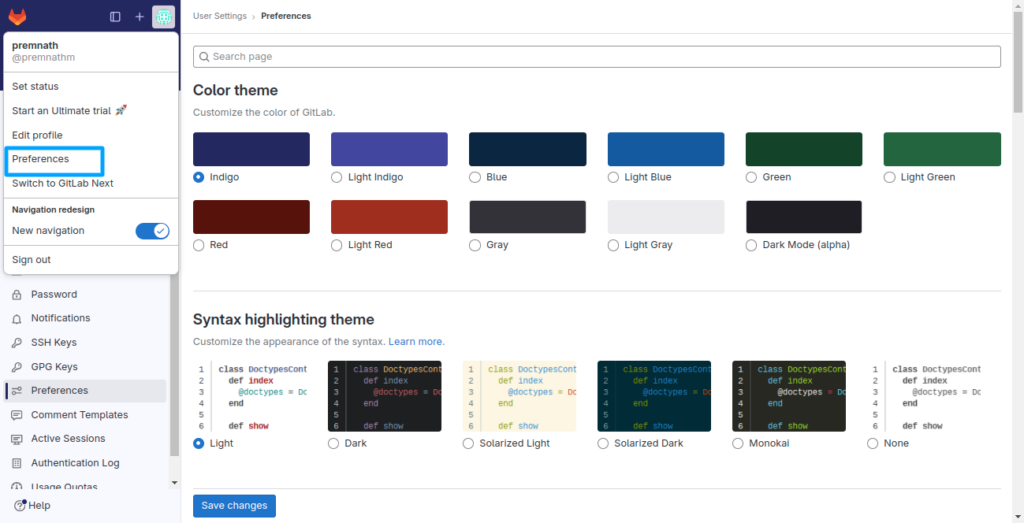Pick the Red color theme swatch
The height and width of the screenshot is (523, 1024).
[251, 217]
